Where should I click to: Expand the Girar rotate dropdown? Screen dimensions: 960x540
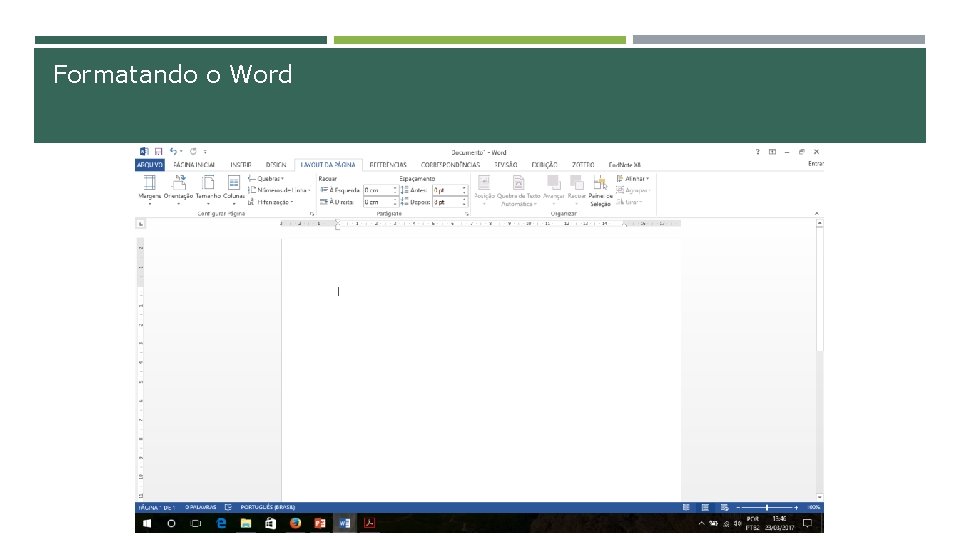[x=629, y=202]
